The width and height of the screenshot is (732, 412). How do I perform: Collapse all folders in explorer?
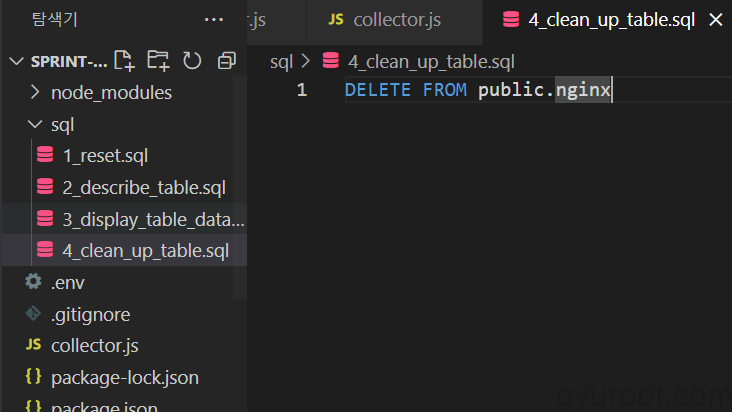click(226, 61)
